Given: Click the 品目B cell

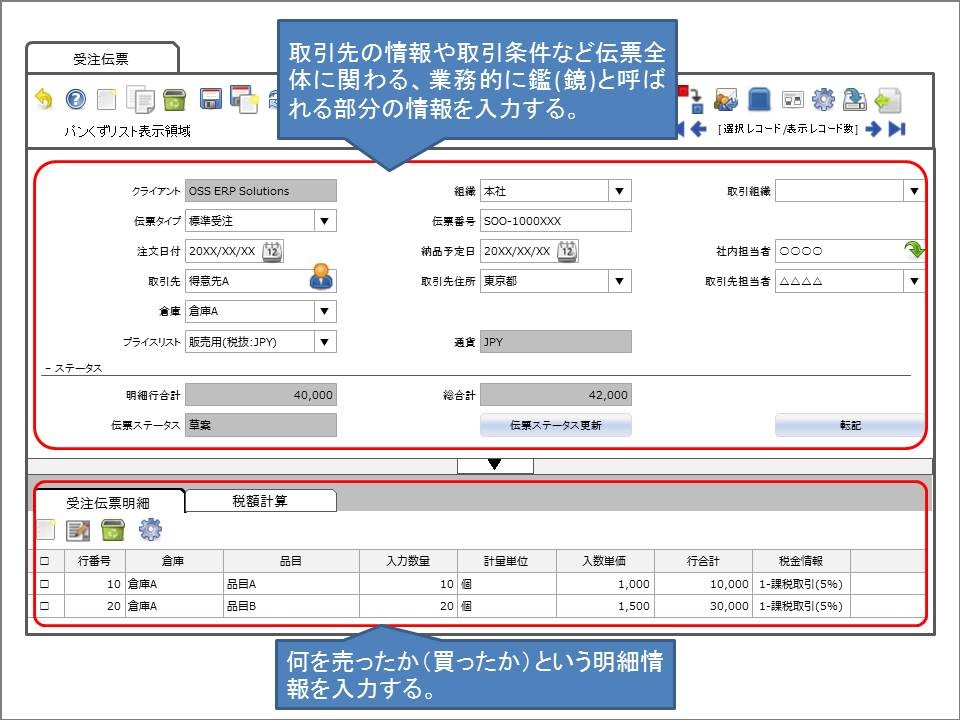Looking at the screenshot, I should [x=291, y=606].
